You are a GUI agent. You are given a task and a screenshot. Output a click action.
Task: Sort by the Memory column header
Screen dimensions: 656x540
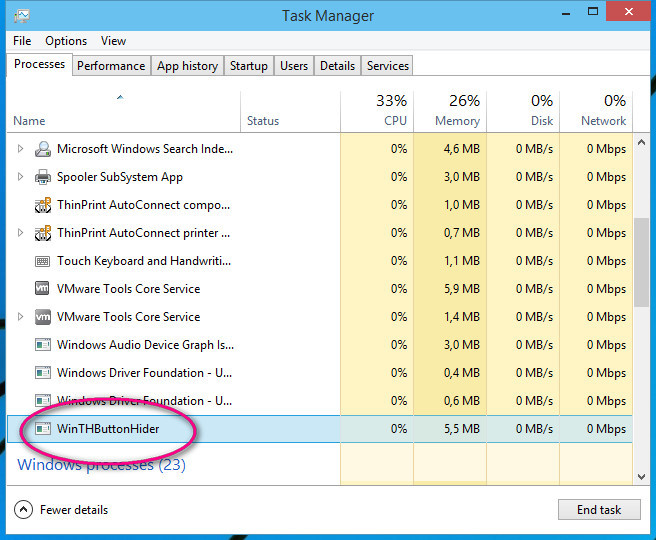click(450, 112)
